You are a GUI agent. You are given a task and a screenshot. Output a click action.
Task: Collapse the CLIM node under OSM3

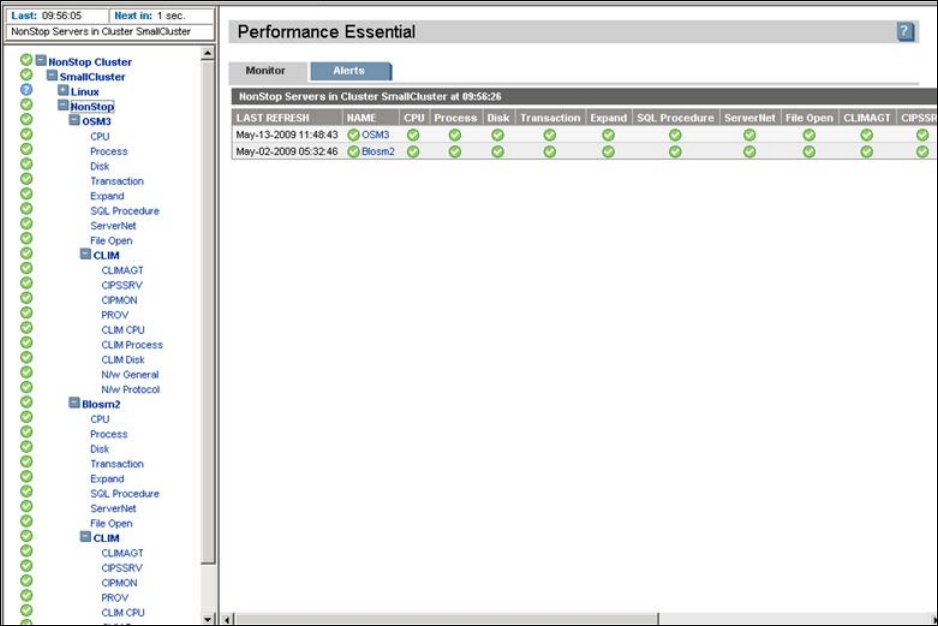point(86,254)
